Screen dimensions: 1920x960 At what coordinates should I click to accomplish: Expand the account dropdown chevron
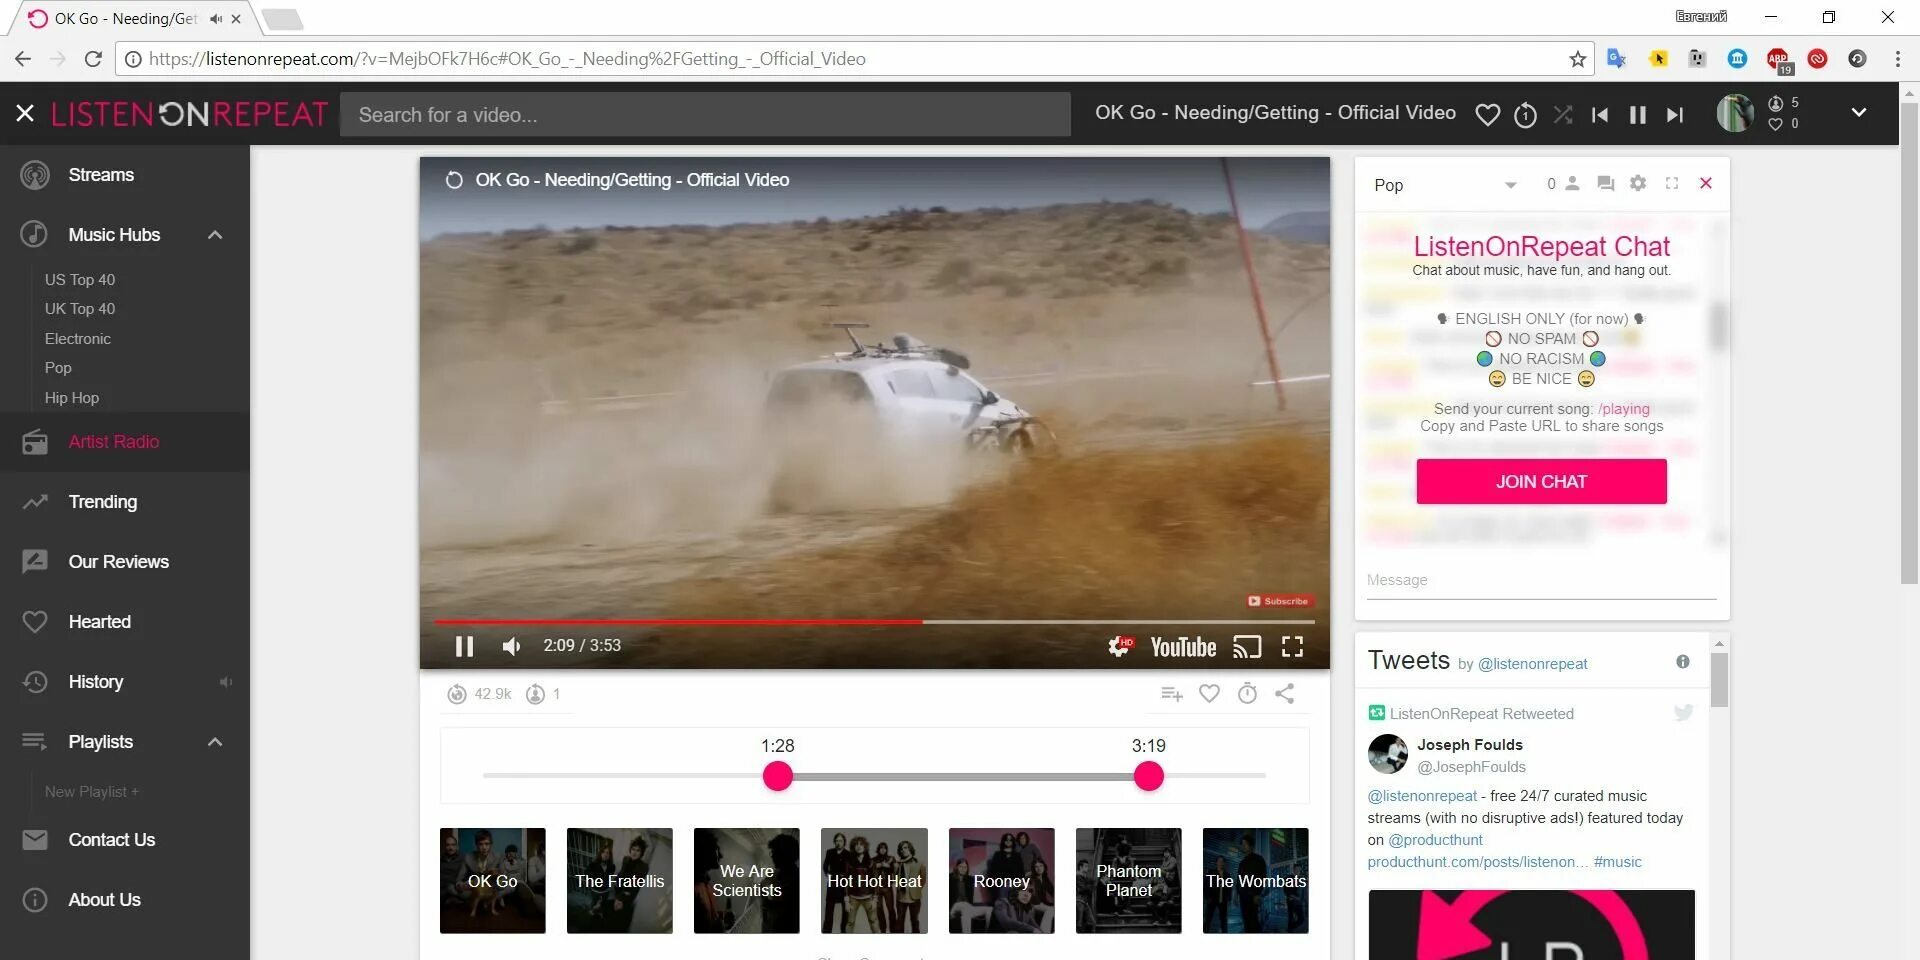point(1859,112)
